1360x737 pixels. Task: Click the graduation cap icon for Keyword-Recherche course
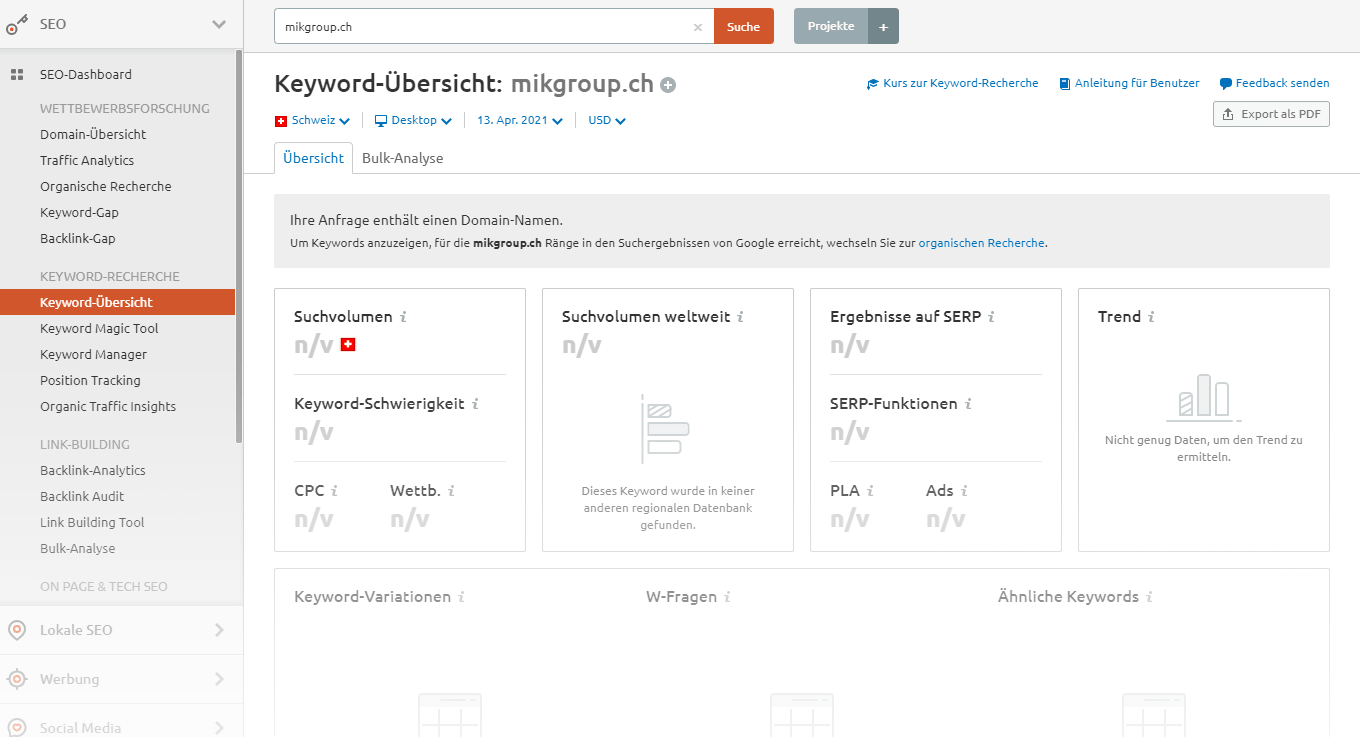click(x=872, y=84)
